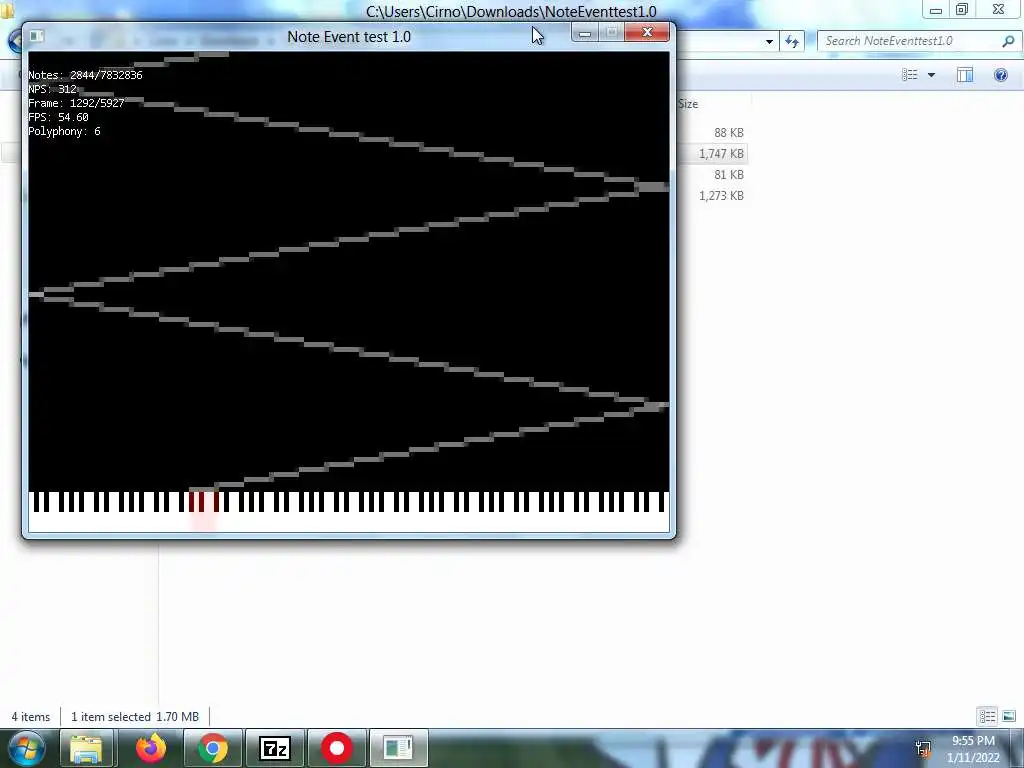Select the file sized 81 KB
The width and height of the screenshot is (1024, 768).
click(728, 174)
